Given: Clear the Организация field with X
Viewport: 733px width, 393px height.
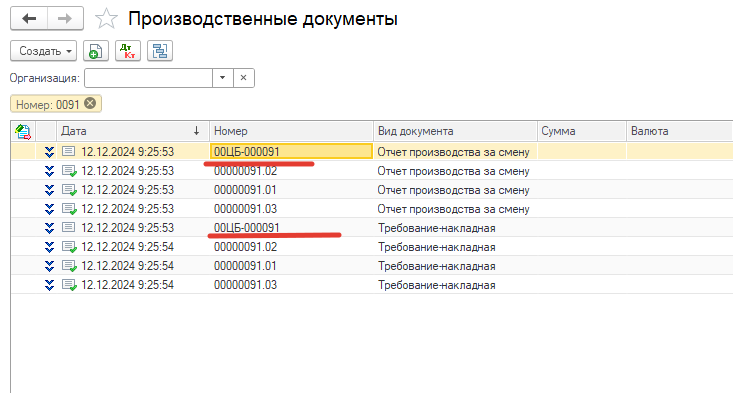Looking at the screenshot, I should 244,78.
